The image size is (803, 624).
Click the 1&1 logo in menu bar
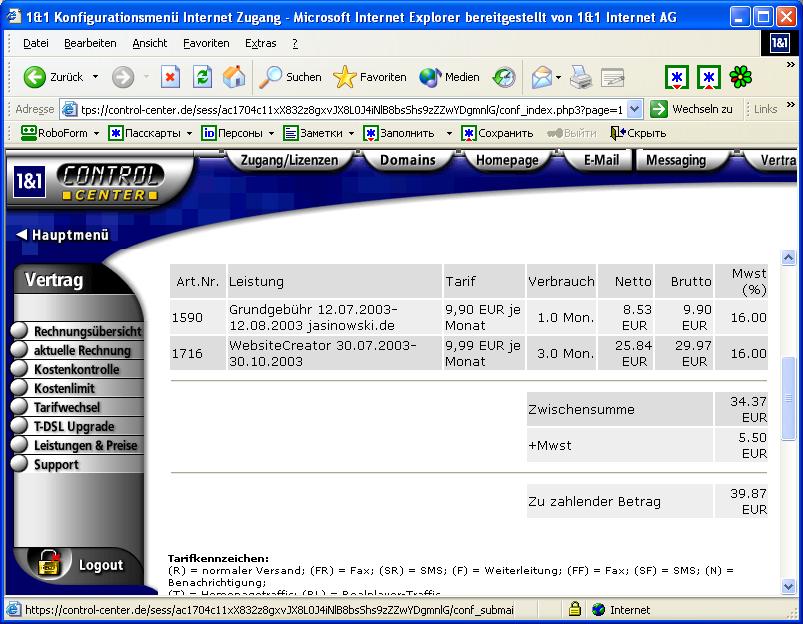click(x=779, y=43)
